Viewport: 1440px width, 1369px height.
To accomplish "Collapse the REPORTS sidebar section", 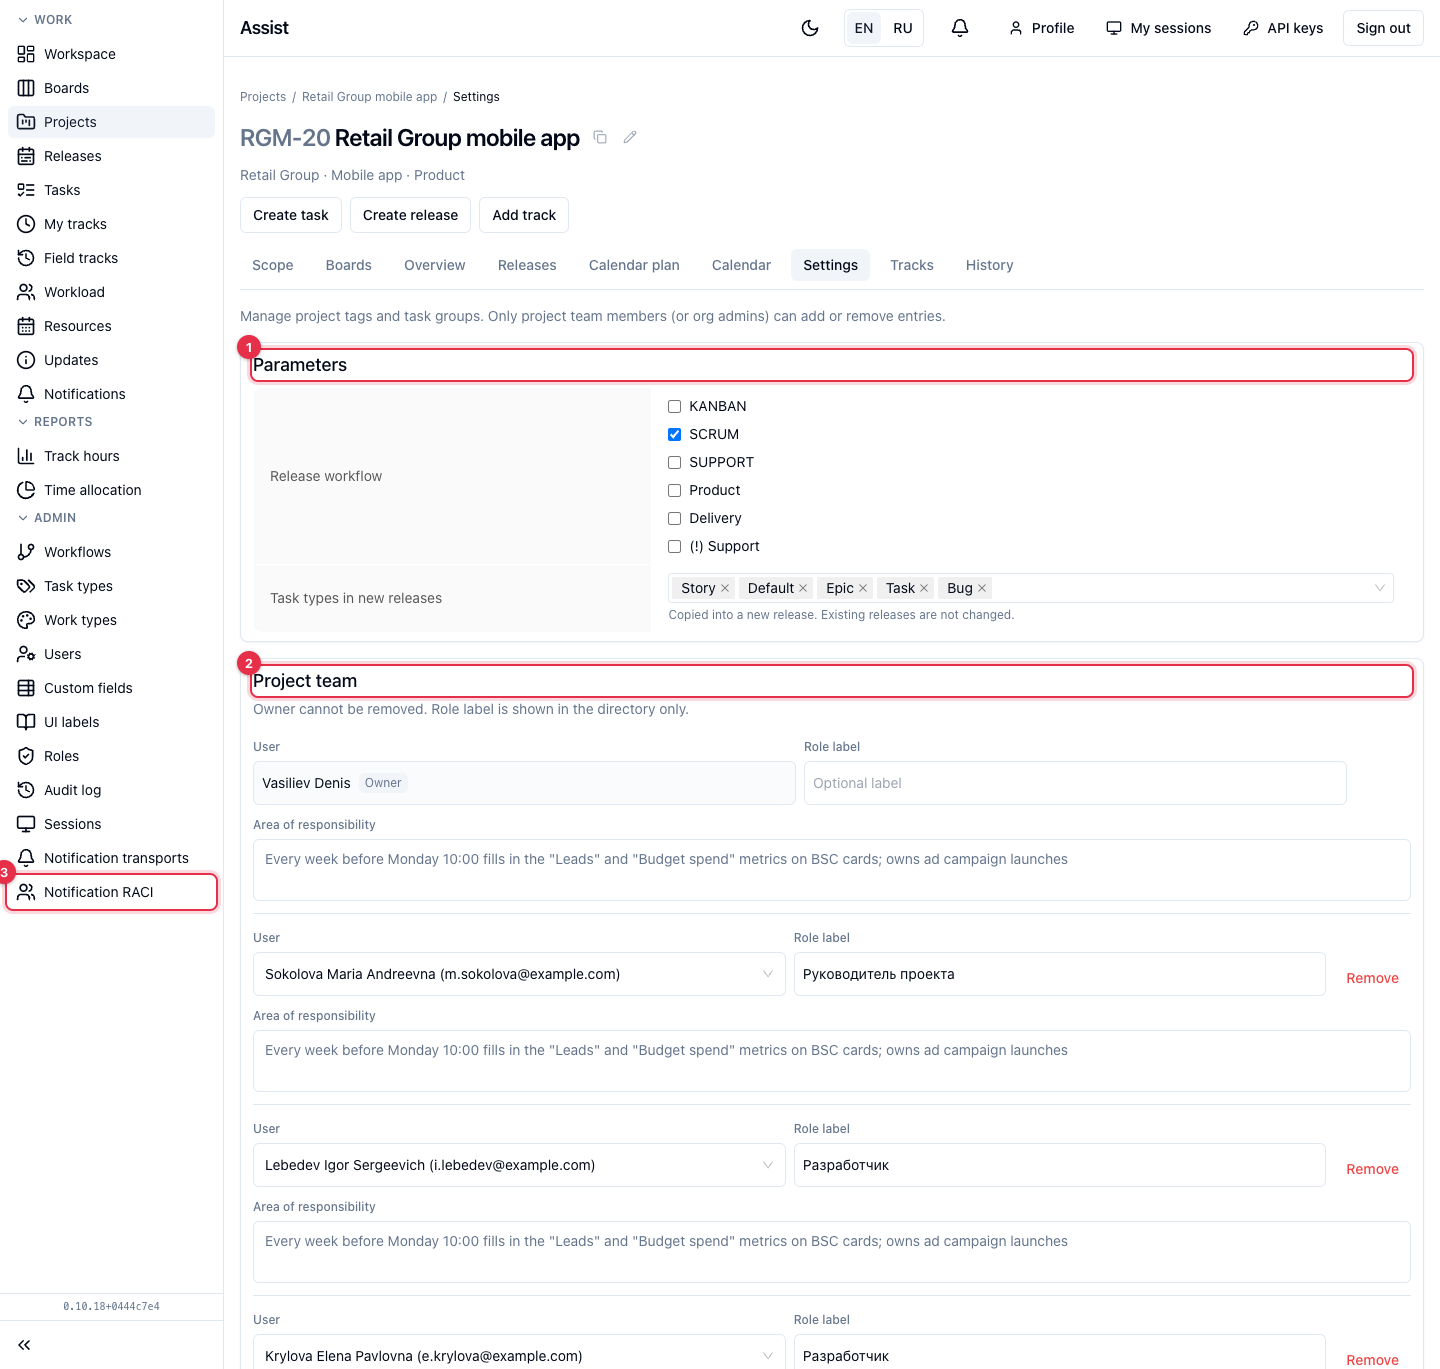I will click(55, 422).
